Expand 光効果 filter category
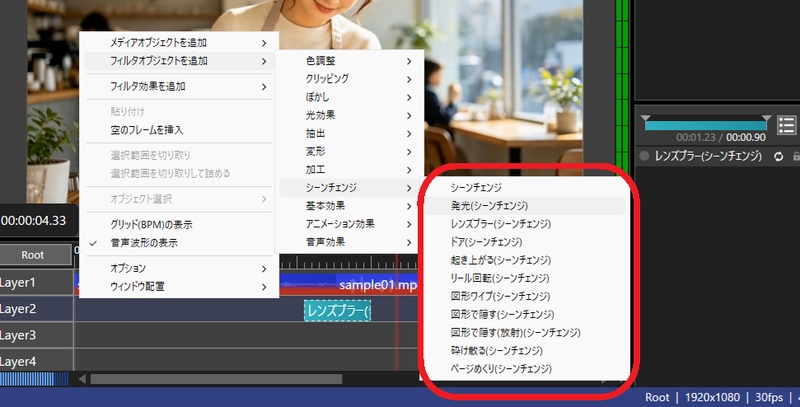The width and height of the screenshot is (800, 407). tap(349, 116)
